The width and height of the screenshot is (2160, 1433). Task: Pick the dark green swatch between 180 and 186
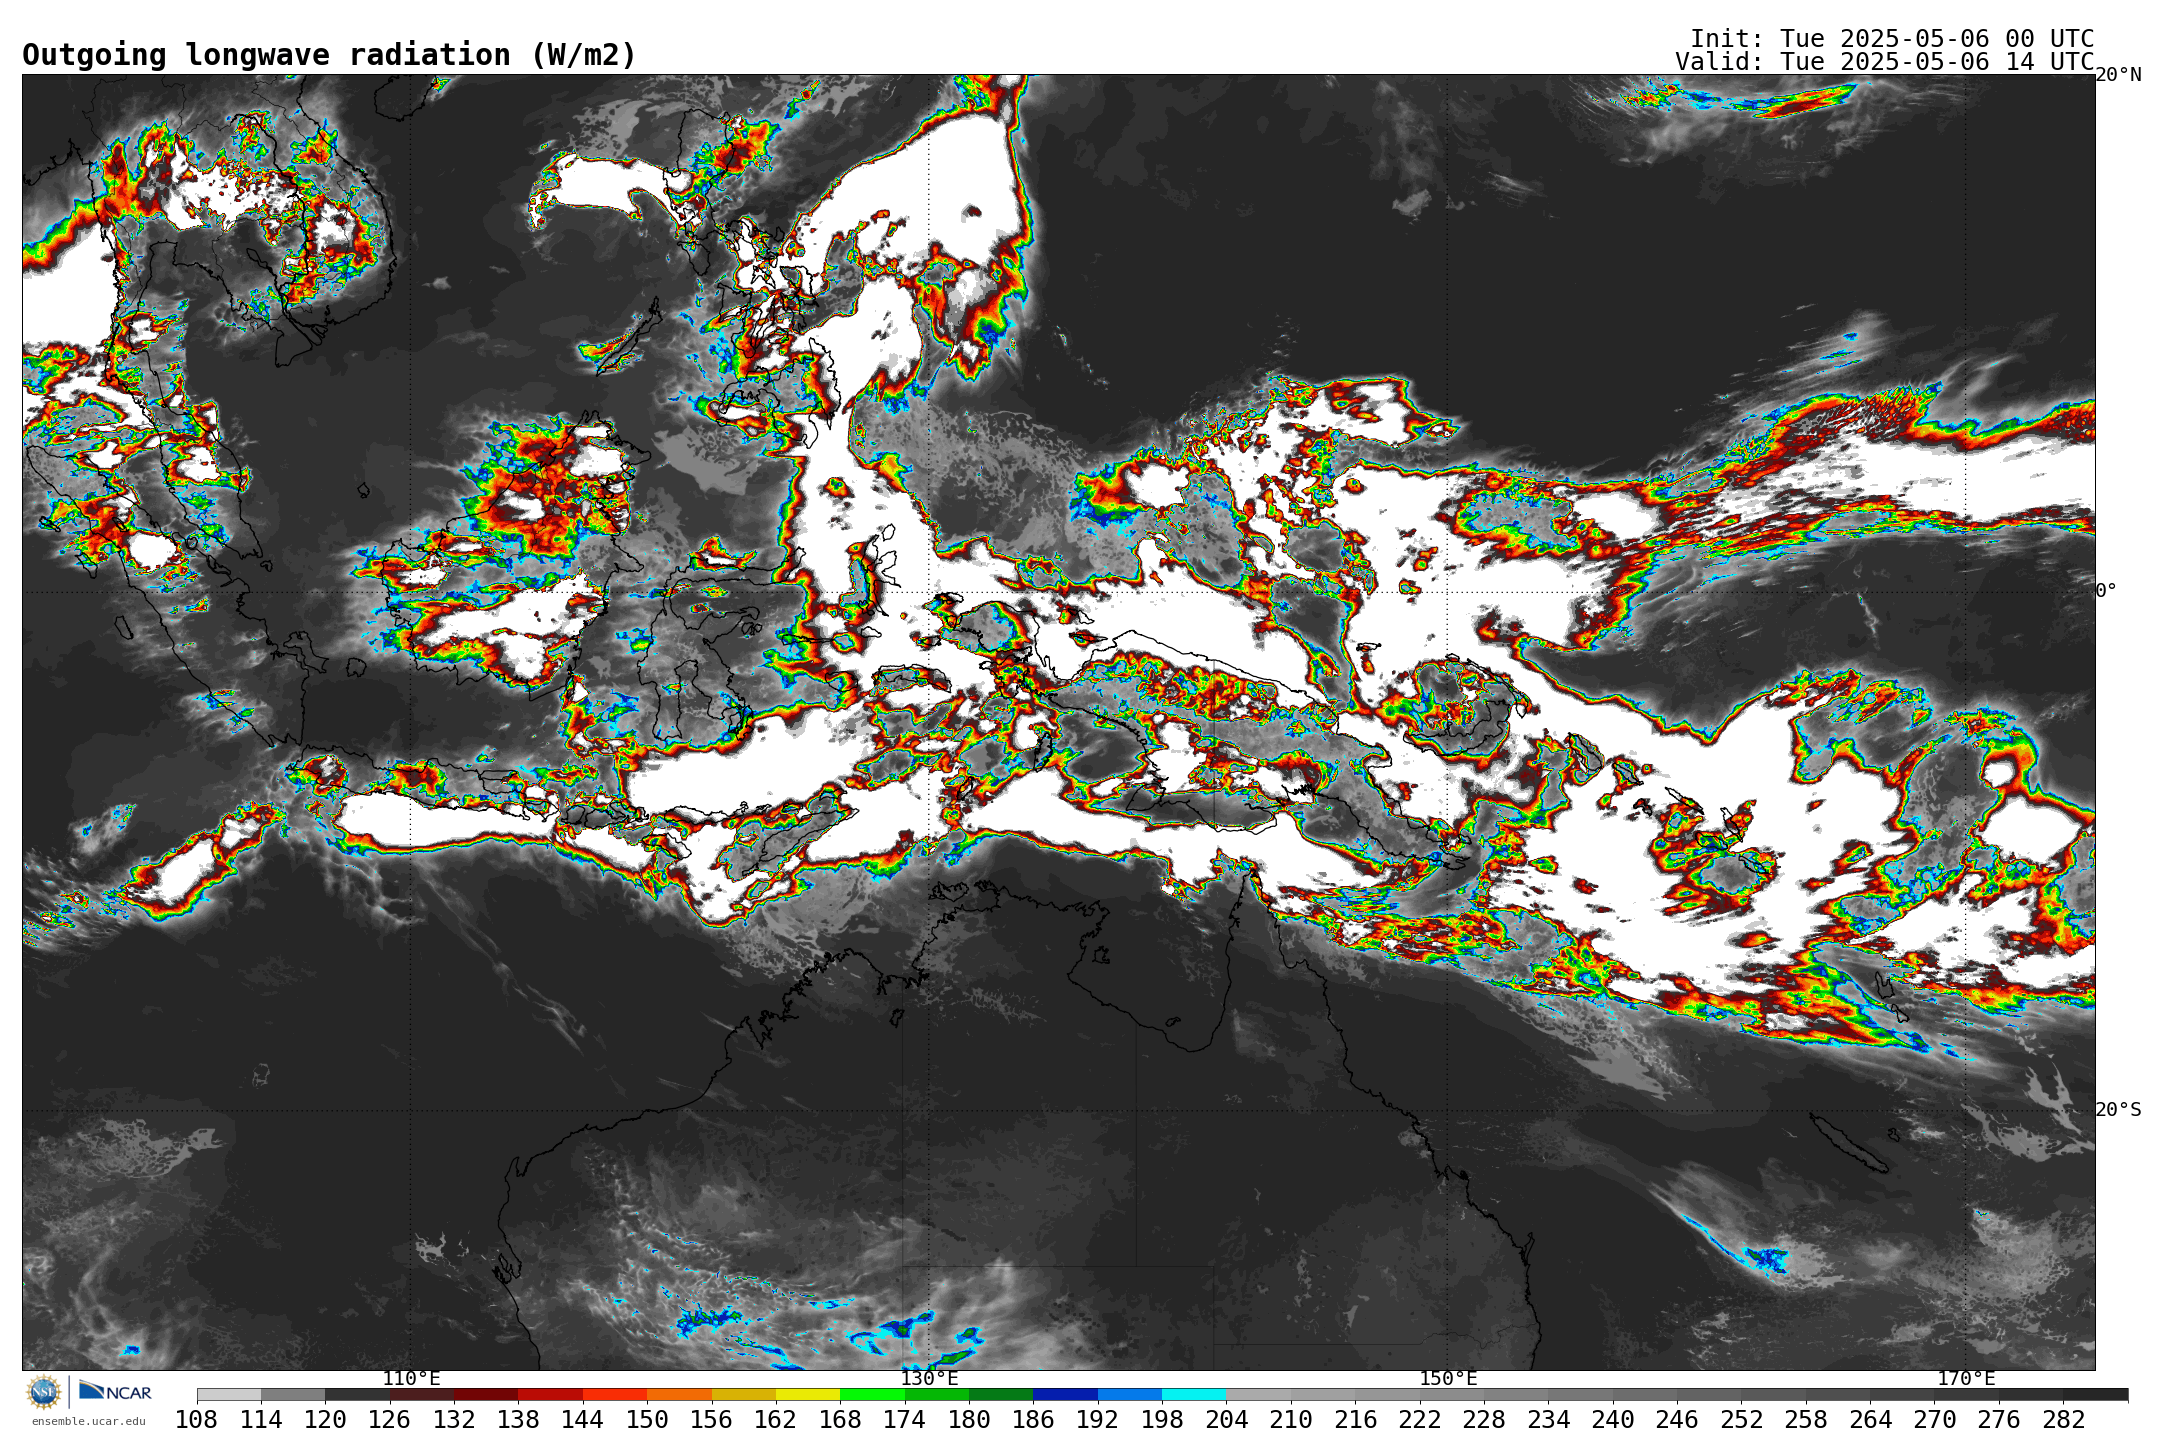pos(1001,1394)
